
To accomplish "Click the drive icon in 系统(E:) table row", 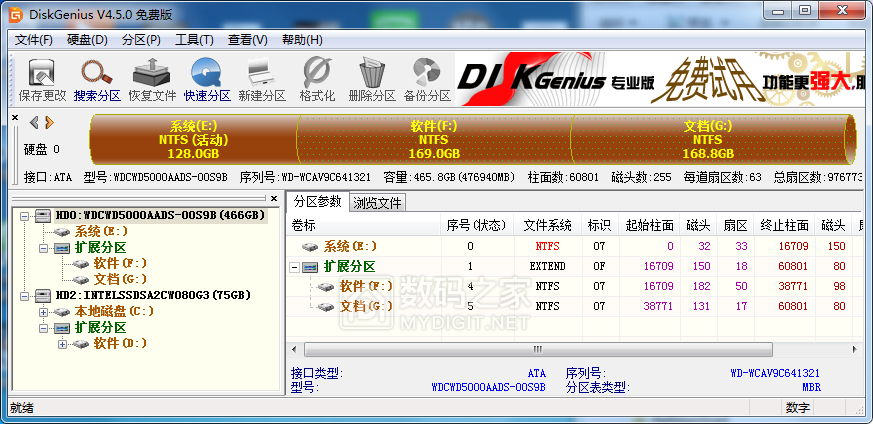I will [x=310, y=246].
